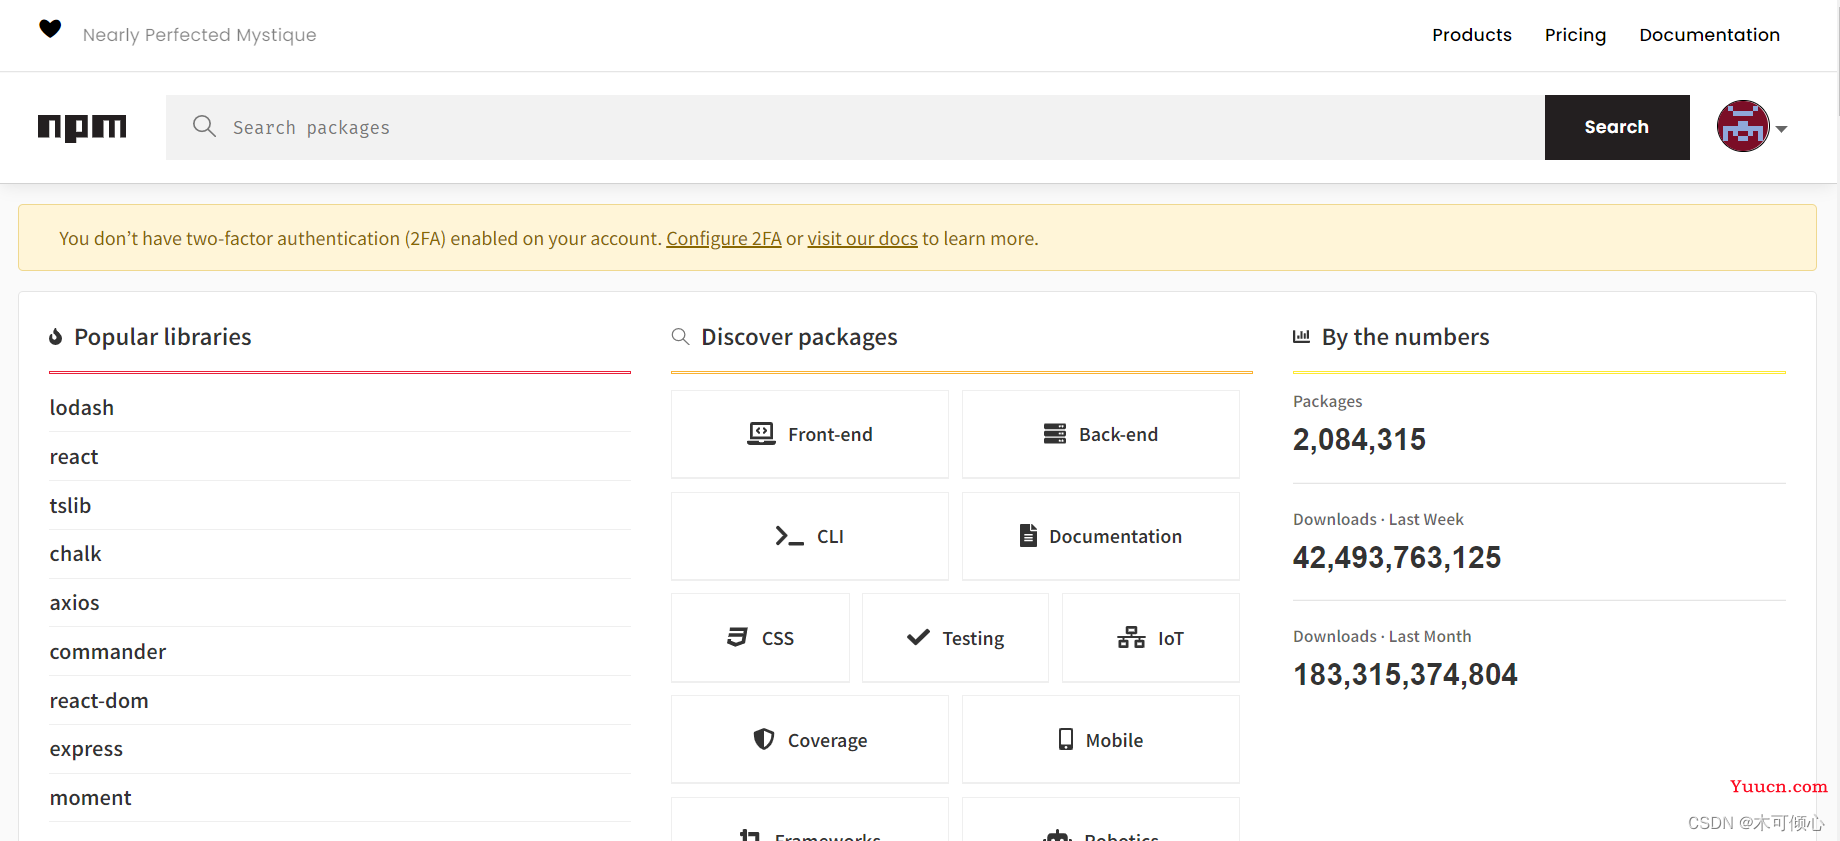This screenshot has height=841, width=1840.
Task: Open the Pricing page
Action: tap(1575, 35)
